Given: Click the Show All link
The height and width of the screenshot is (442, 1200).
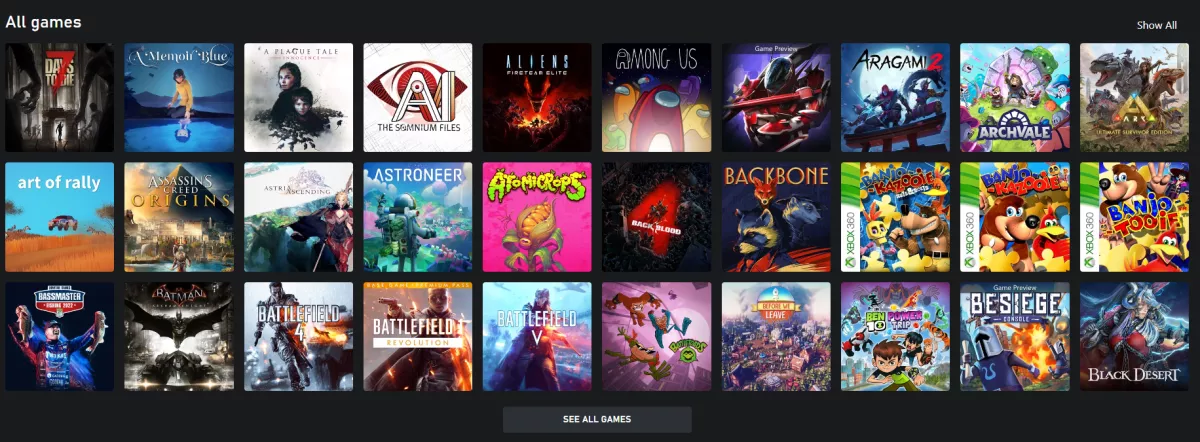Looking at the screenshot, I should pos(1156,25).
